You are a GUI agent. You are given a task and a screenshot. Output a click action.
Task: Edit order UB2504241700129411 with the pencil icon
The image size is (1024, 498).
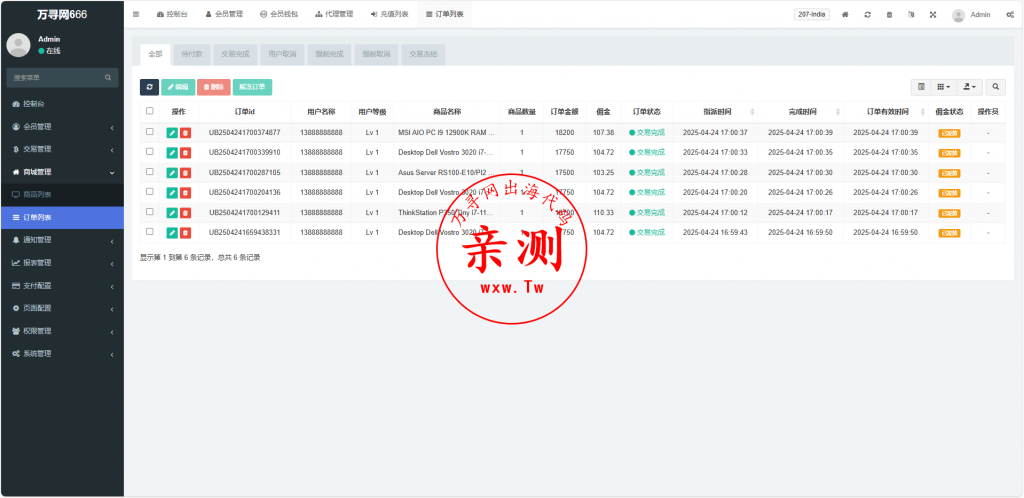(172, 213)
